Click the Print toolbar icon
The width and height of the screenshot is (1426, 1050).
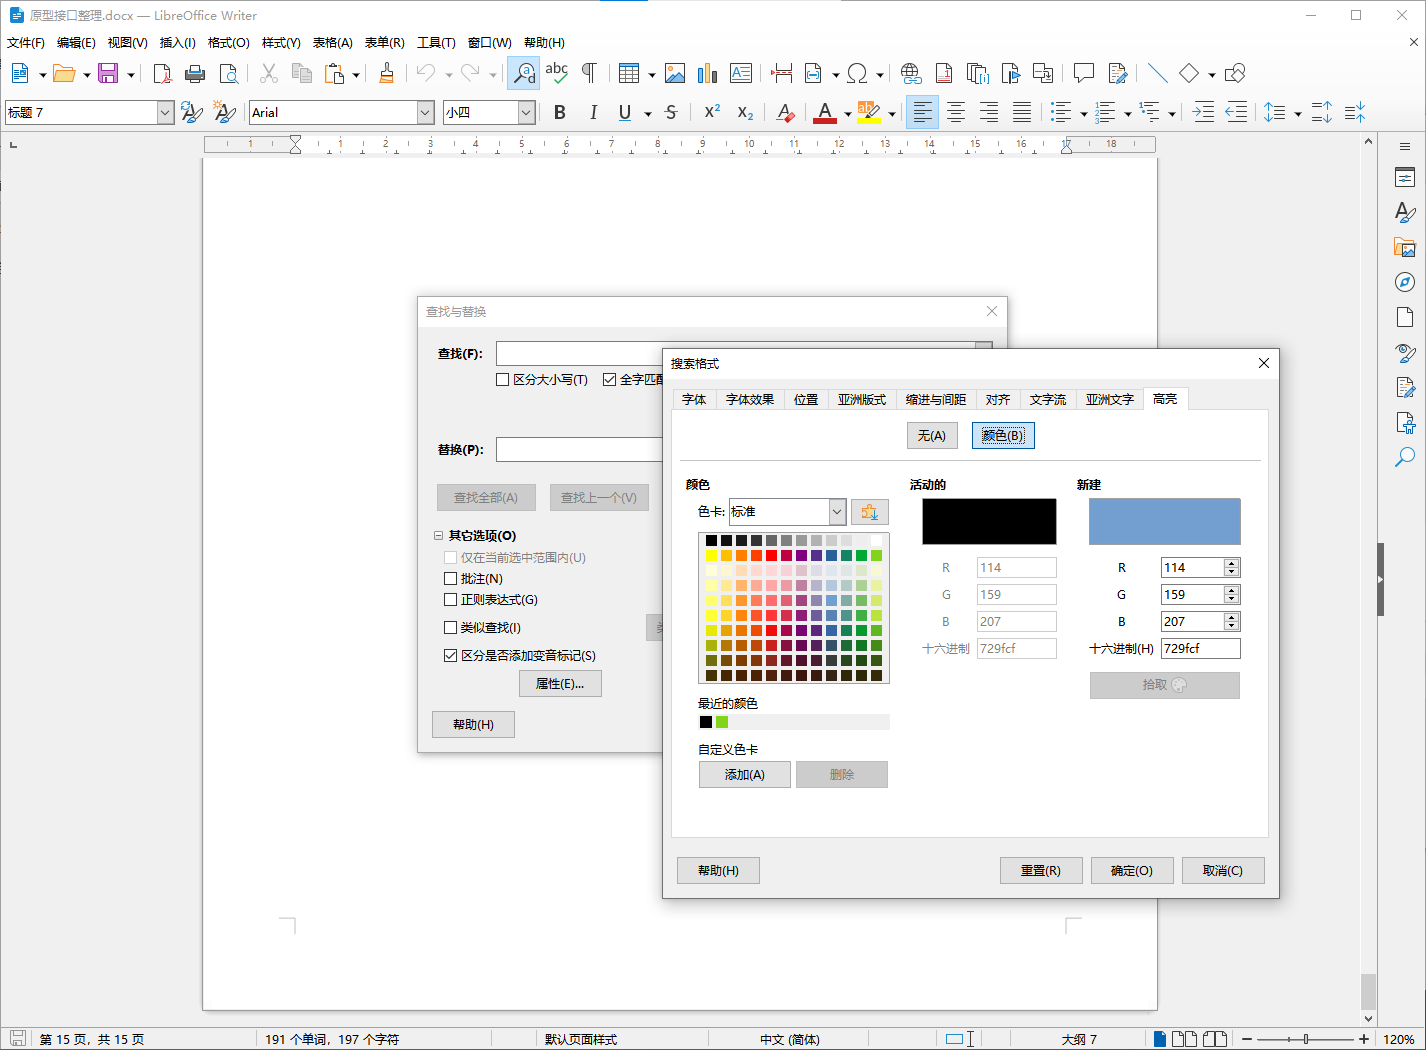[x=195, y=74]
